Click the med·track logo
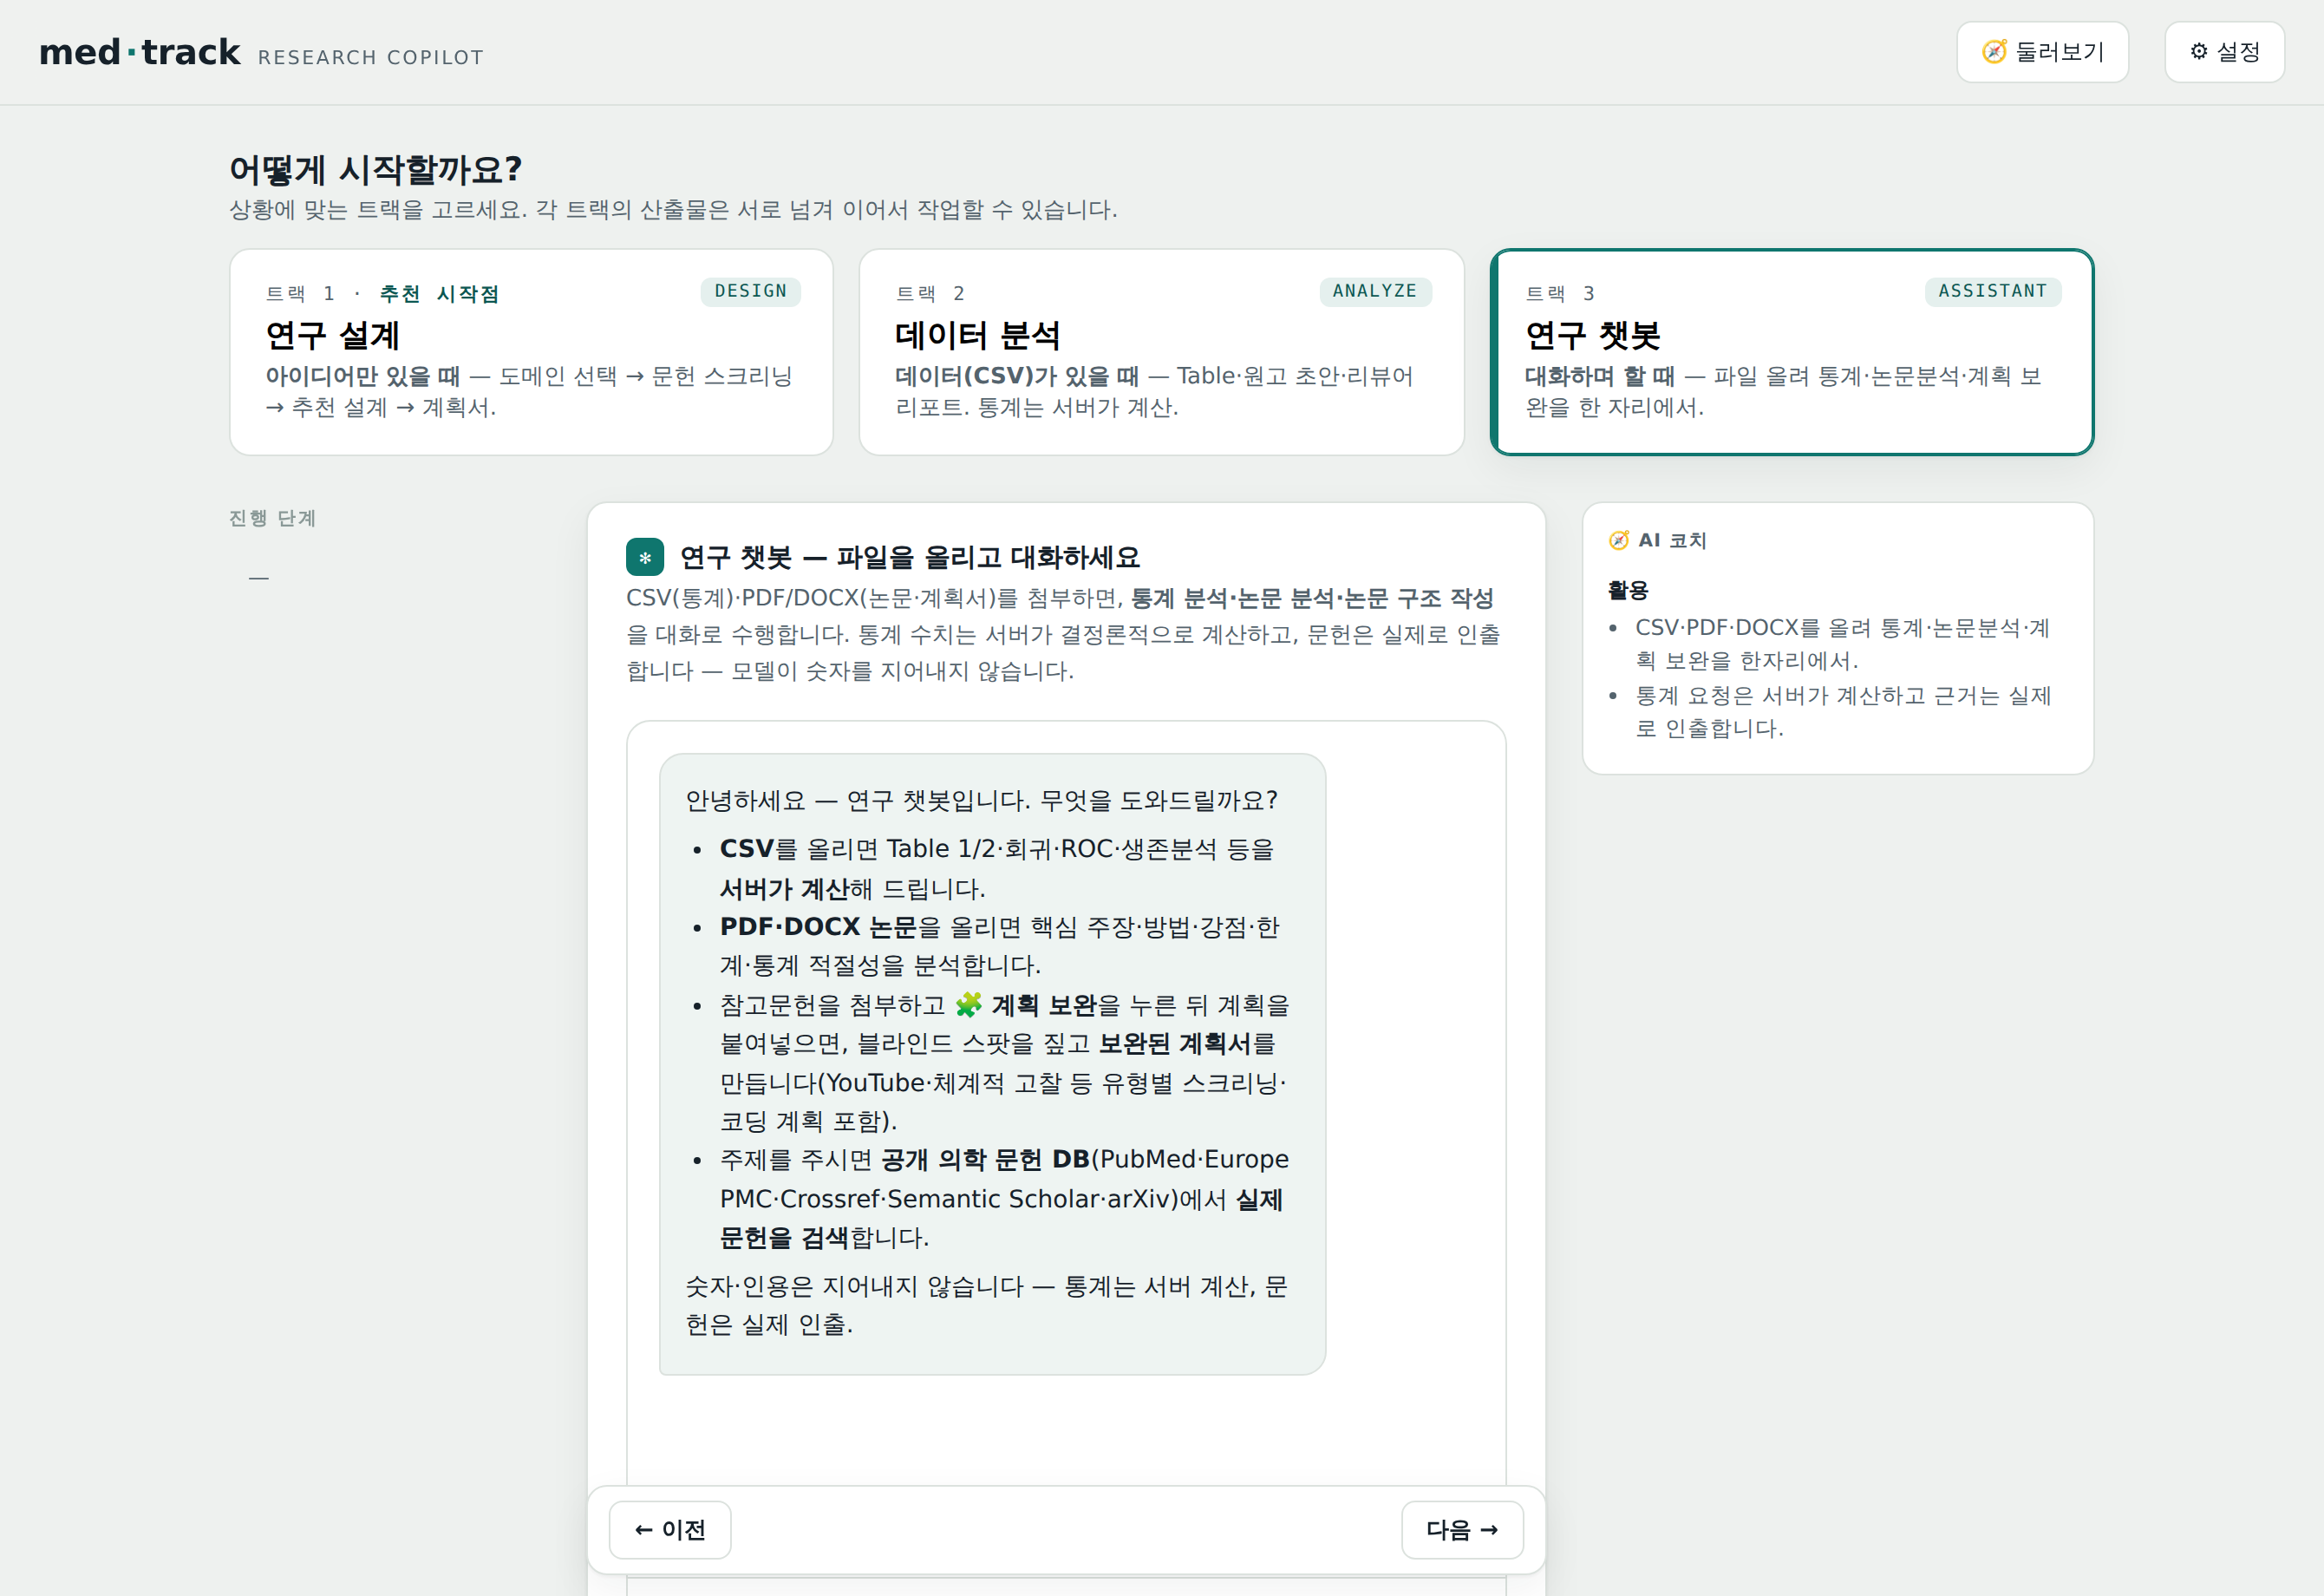Image resolution: width=2324 pixels, height=1596 pixels. click(x=140, y=52)
